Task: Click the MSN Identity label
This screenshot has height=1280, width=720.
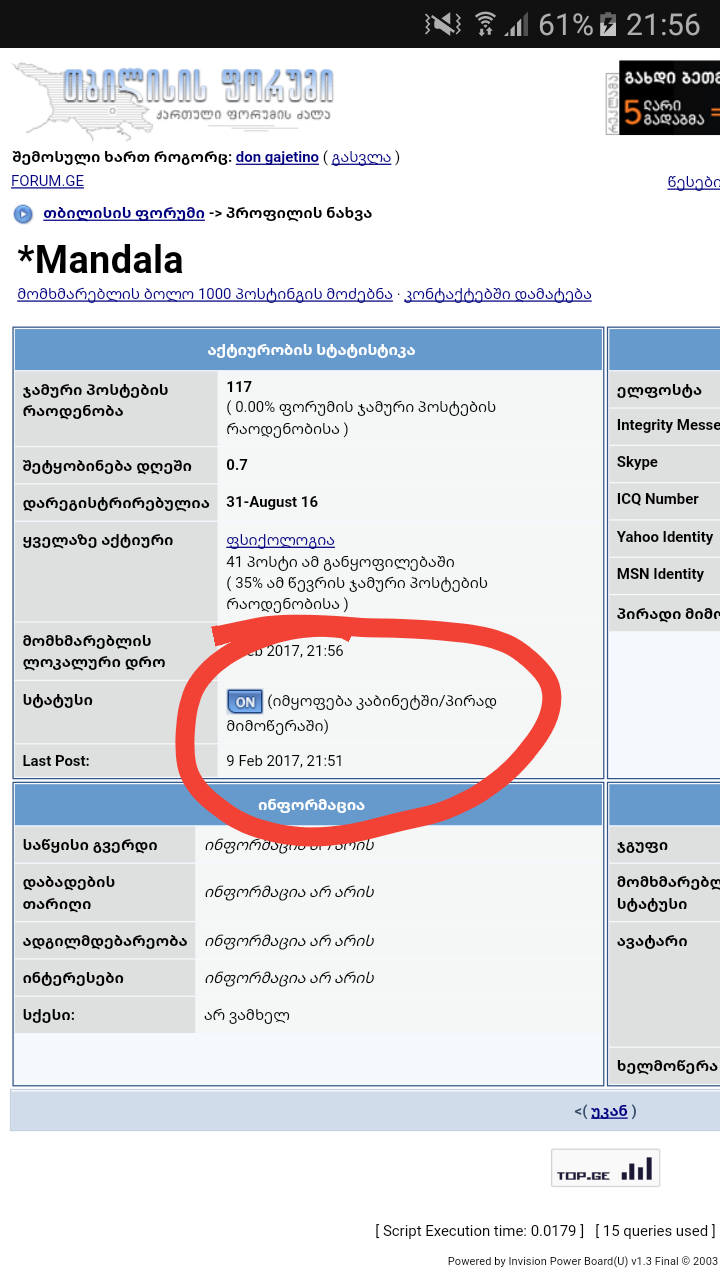Action: [x=660, y=573]
